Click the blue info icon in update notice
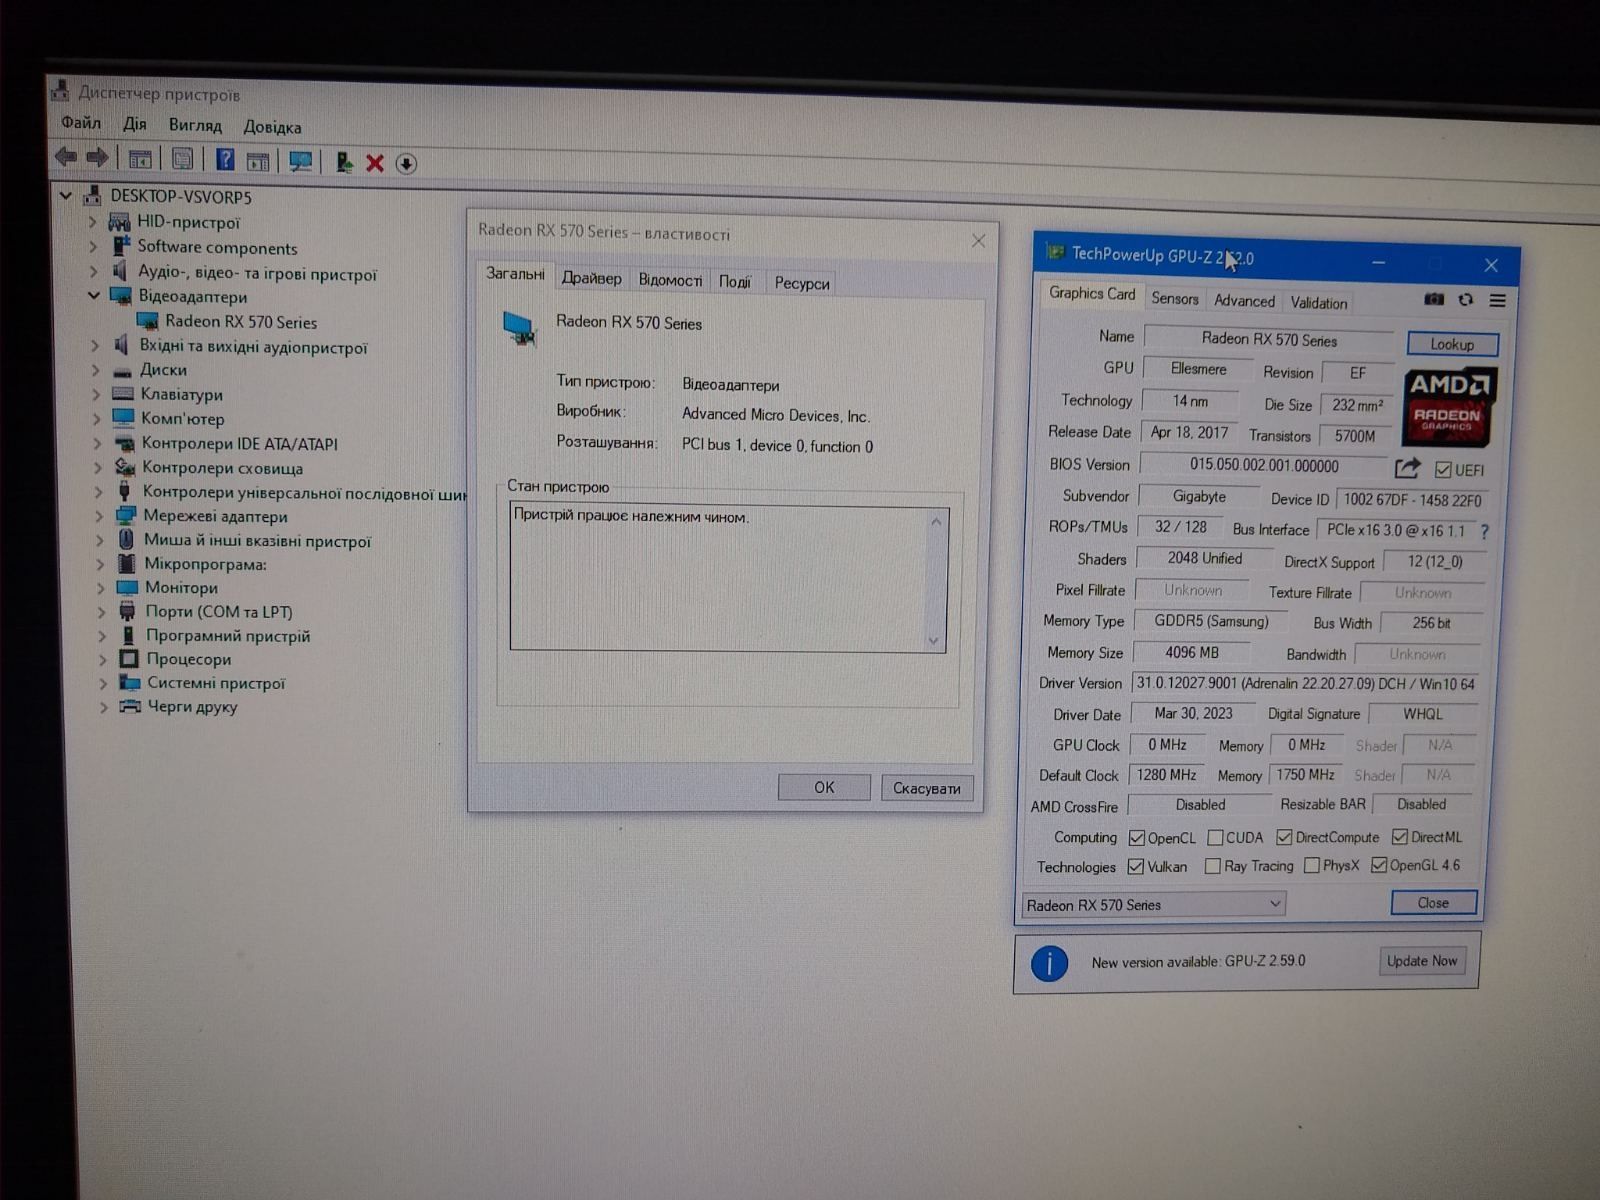1600x1200 pixels. [1049, 963]
